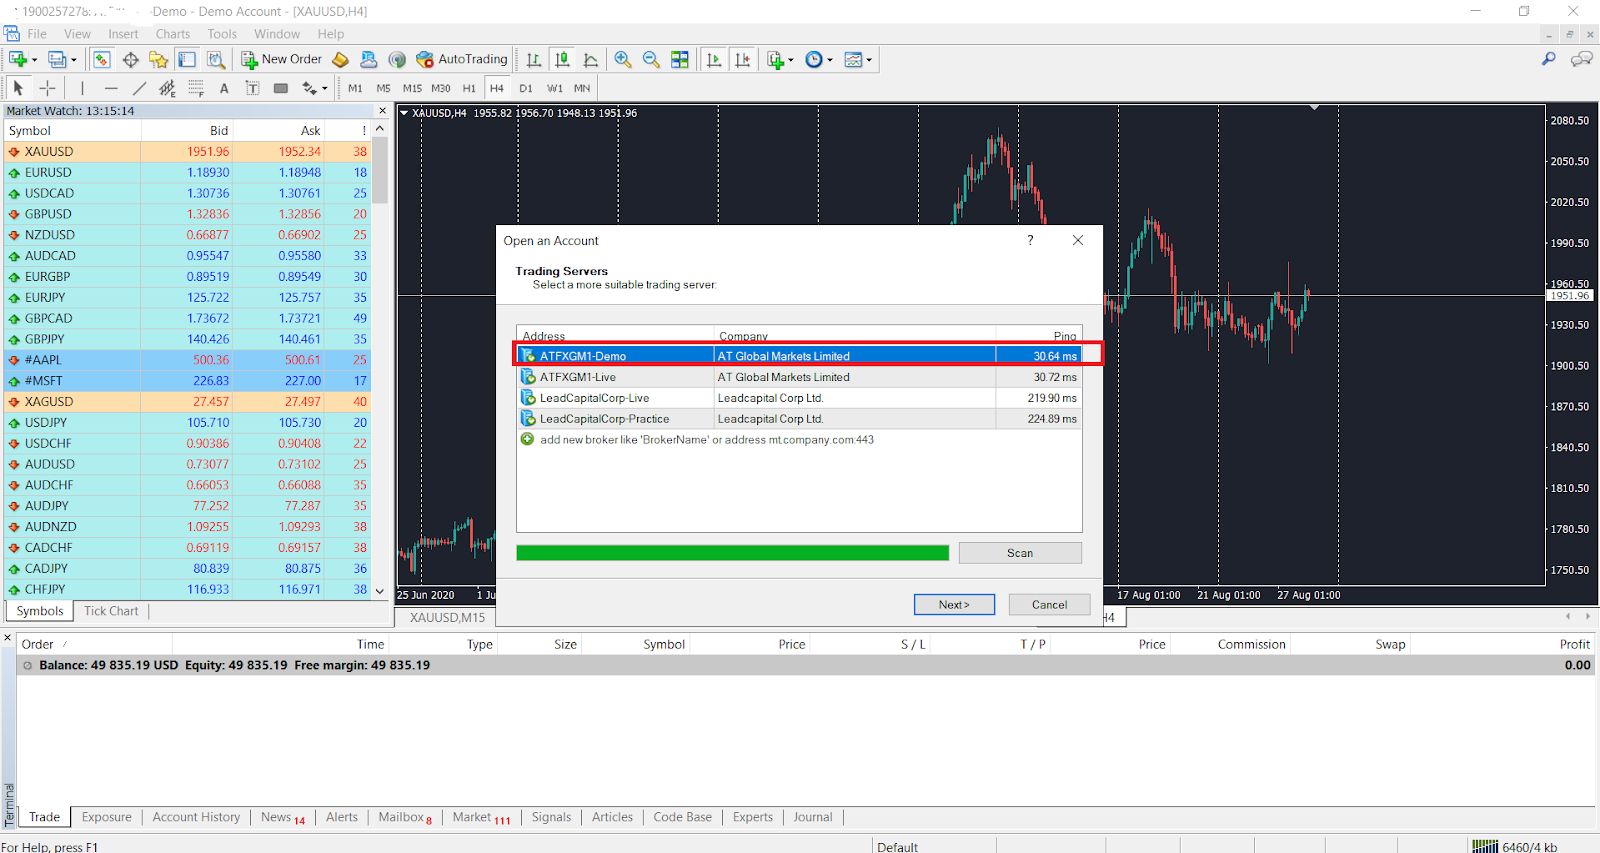The width and height of the screenshot is (1600, 853).
Task: Select the text label tool
Action: click(252, 88)
